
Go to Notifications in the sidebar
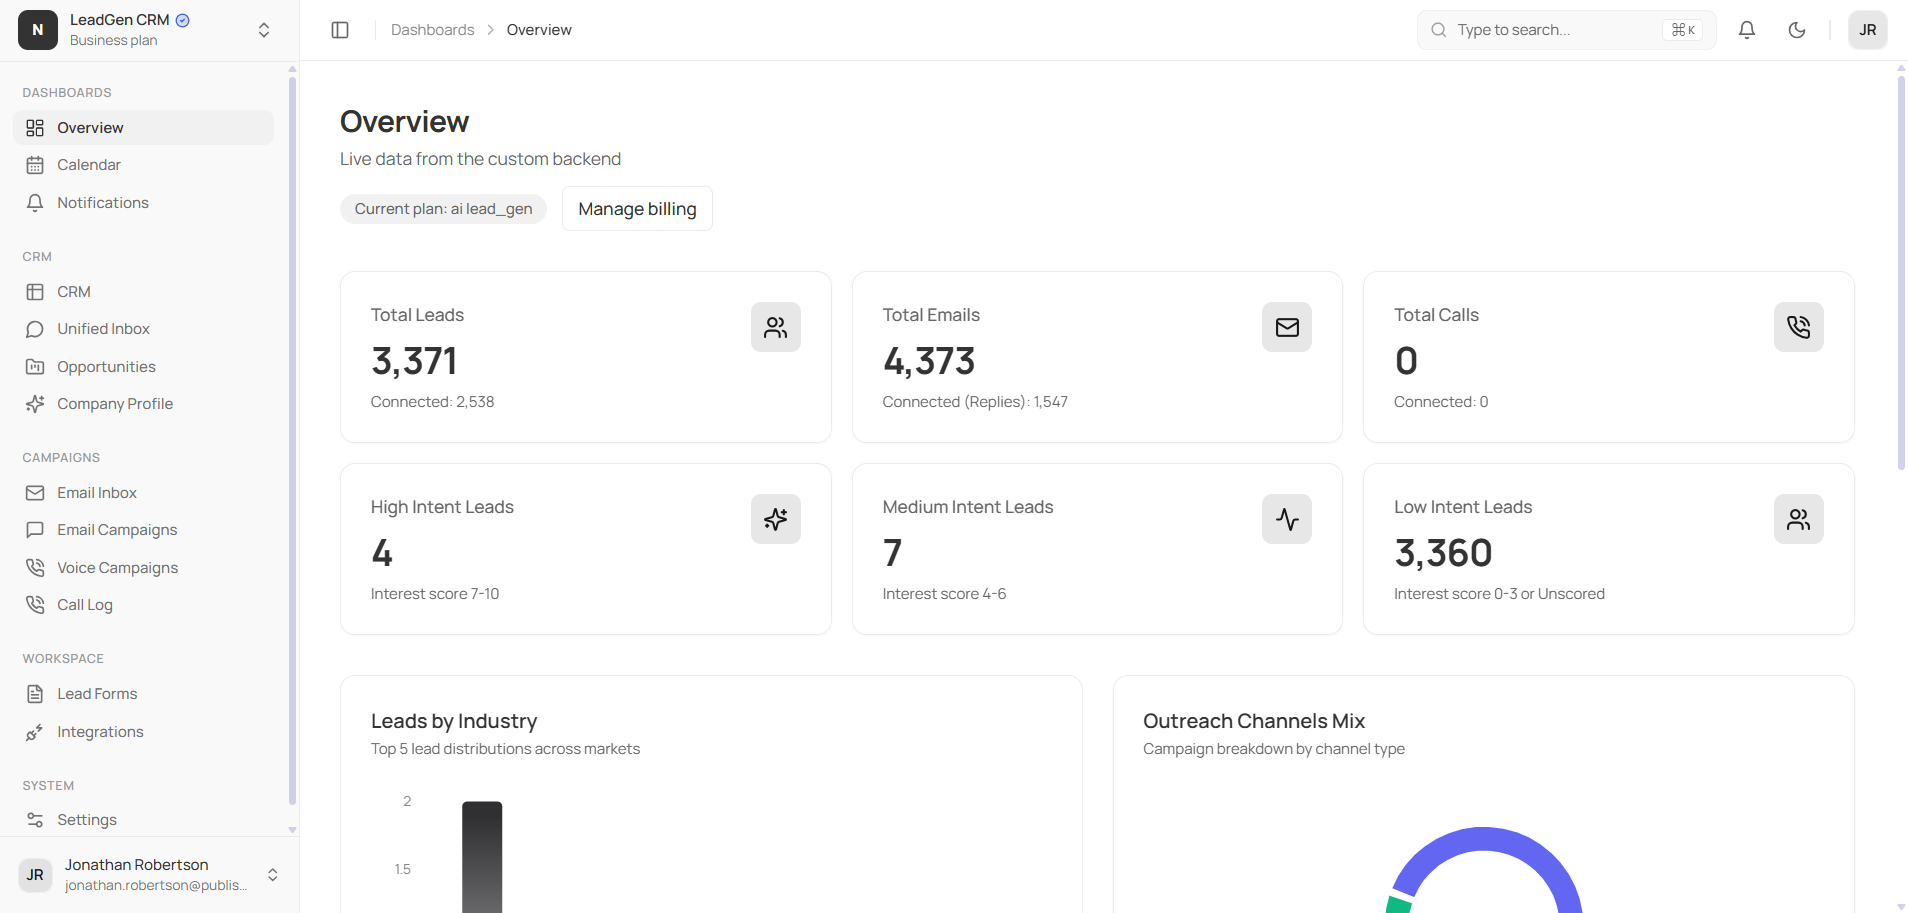[x=143, y=202]
